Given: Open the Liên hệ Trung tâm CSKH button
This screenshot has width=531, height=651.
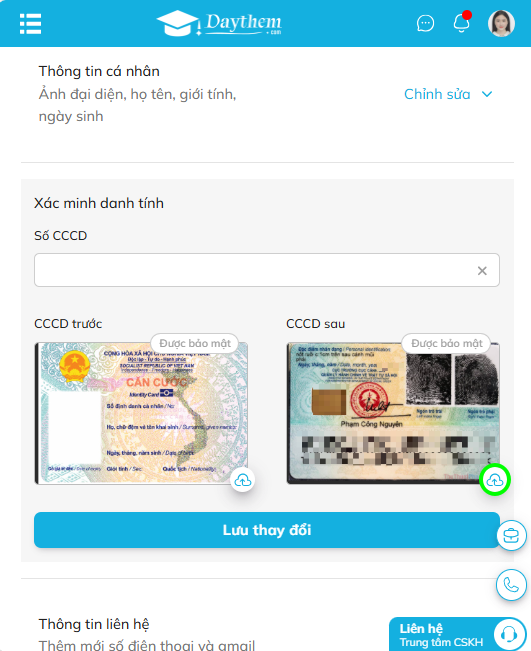Looking at the screenshot, I should point(457,634).
